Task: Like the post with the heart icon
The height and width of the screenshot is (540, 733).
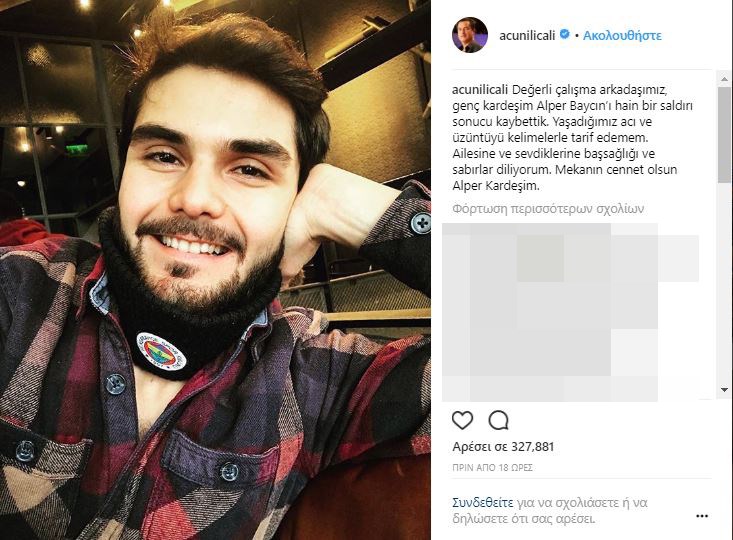Action: tap(462, 420)
